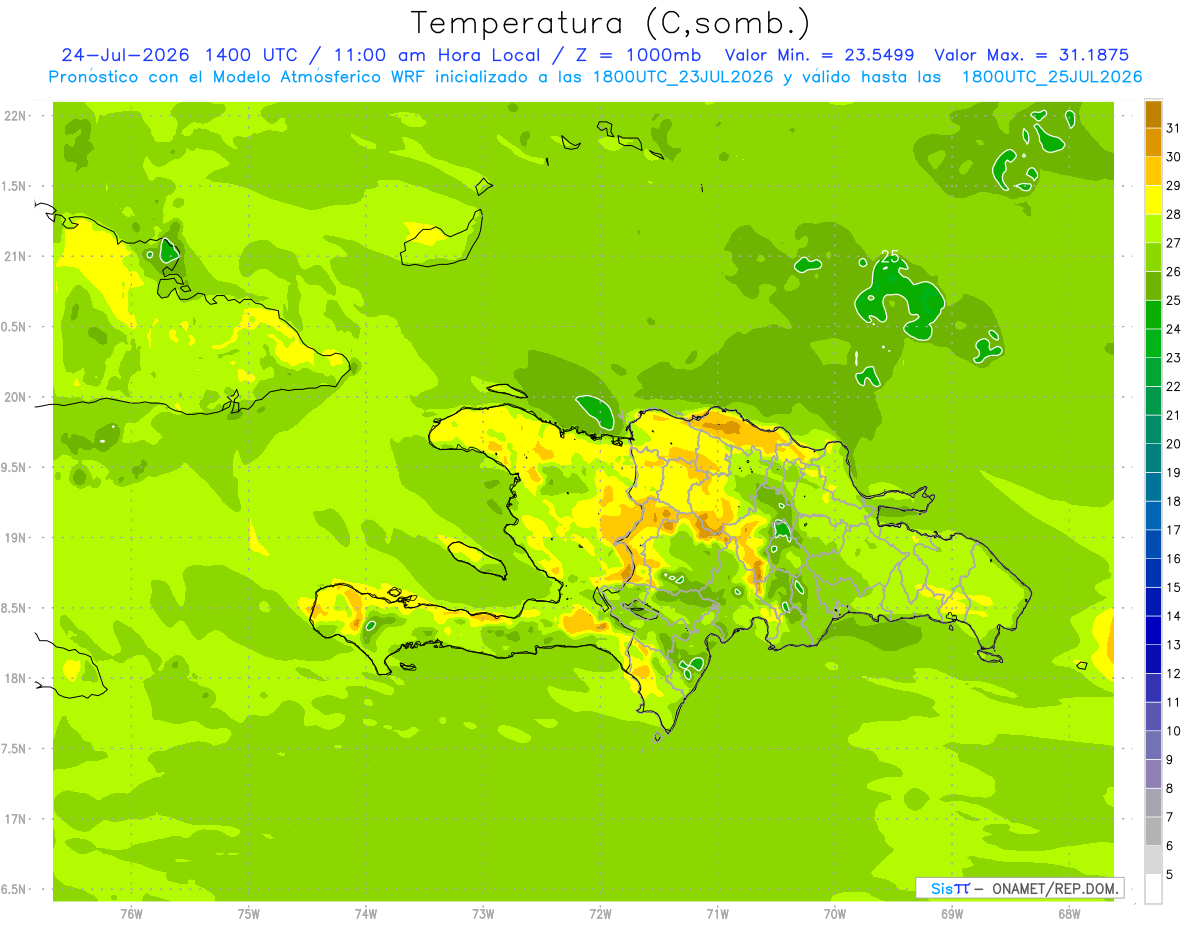Click the 'Valor Min. = 23.5499' text
Image resolution: width=1200 pixels, height=927 pixels.
pos(819,55)
